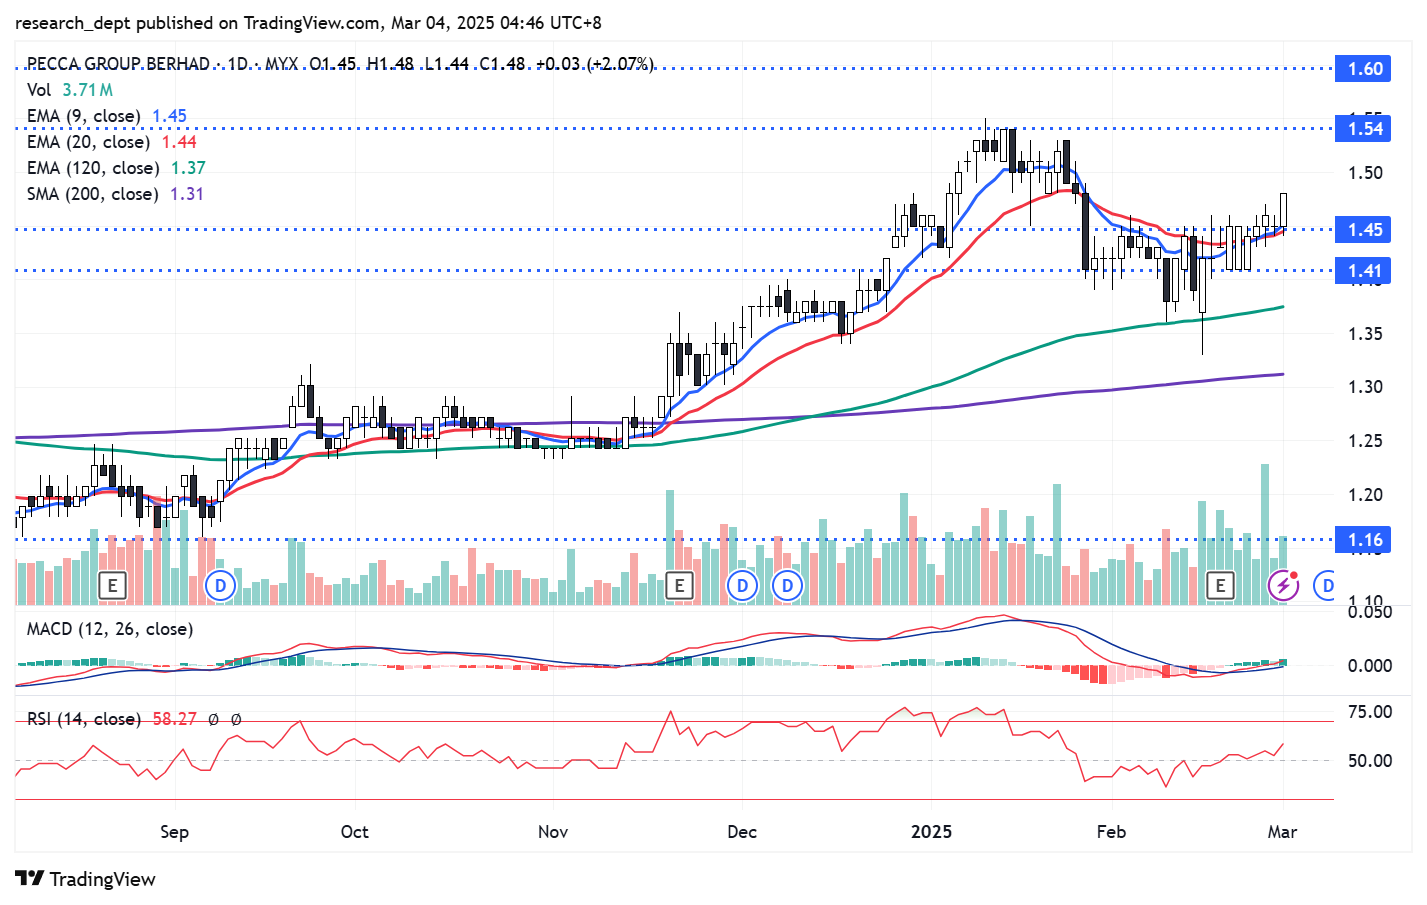Click the Sep label on time axis
Screen dimensions: 1427x905
174,832
